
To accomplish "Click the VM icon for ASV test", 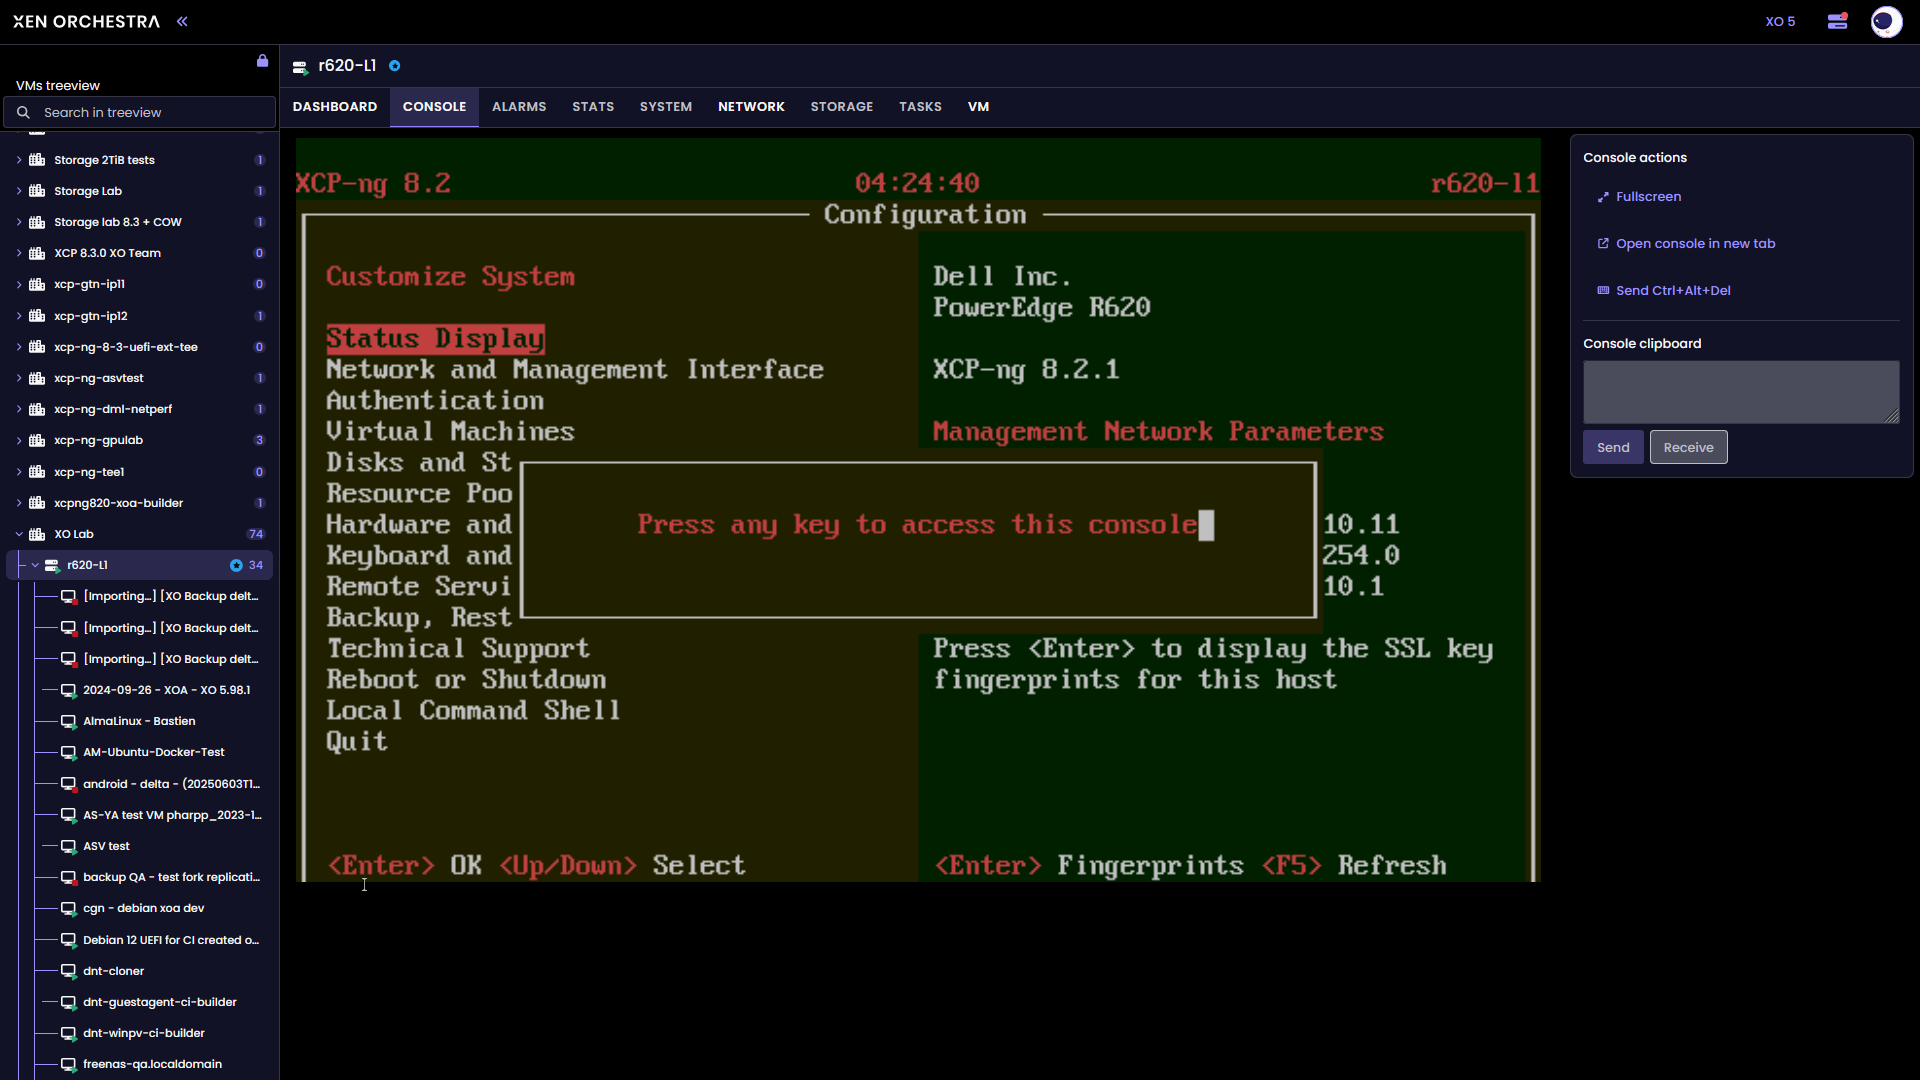I will coord(69,847).
